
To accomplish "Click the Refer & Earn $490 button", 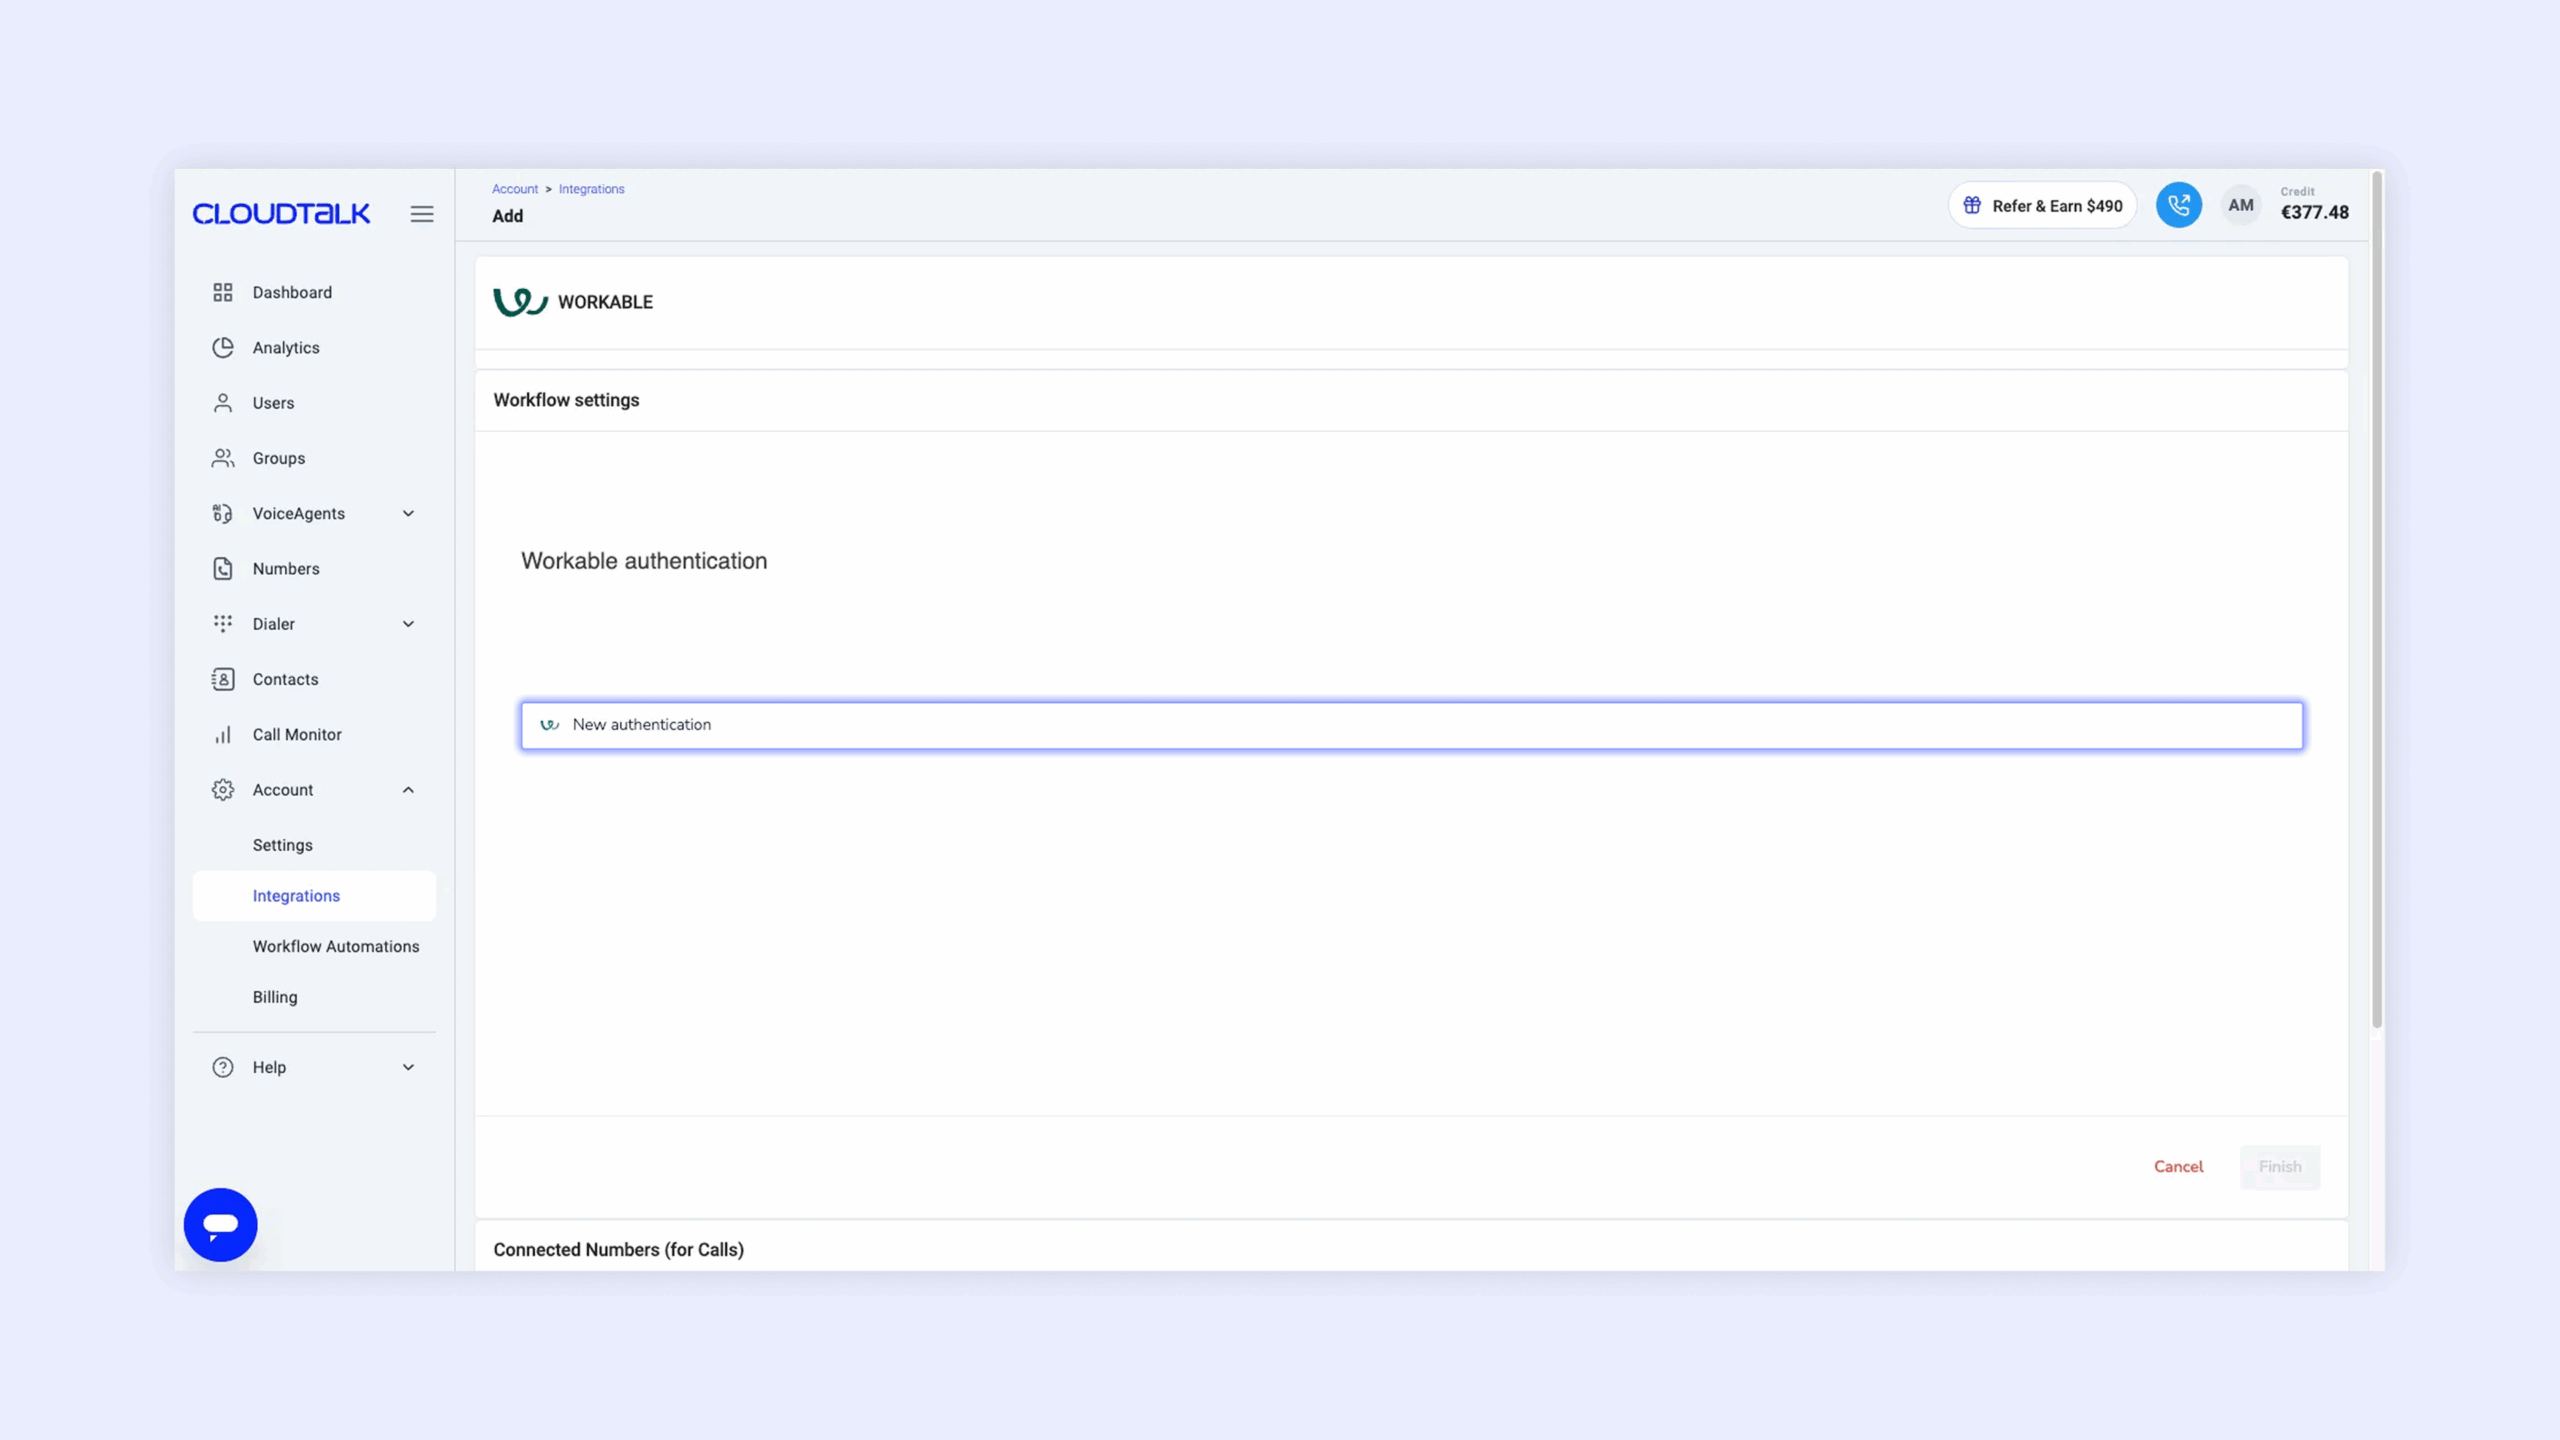I will (2042, 206).
